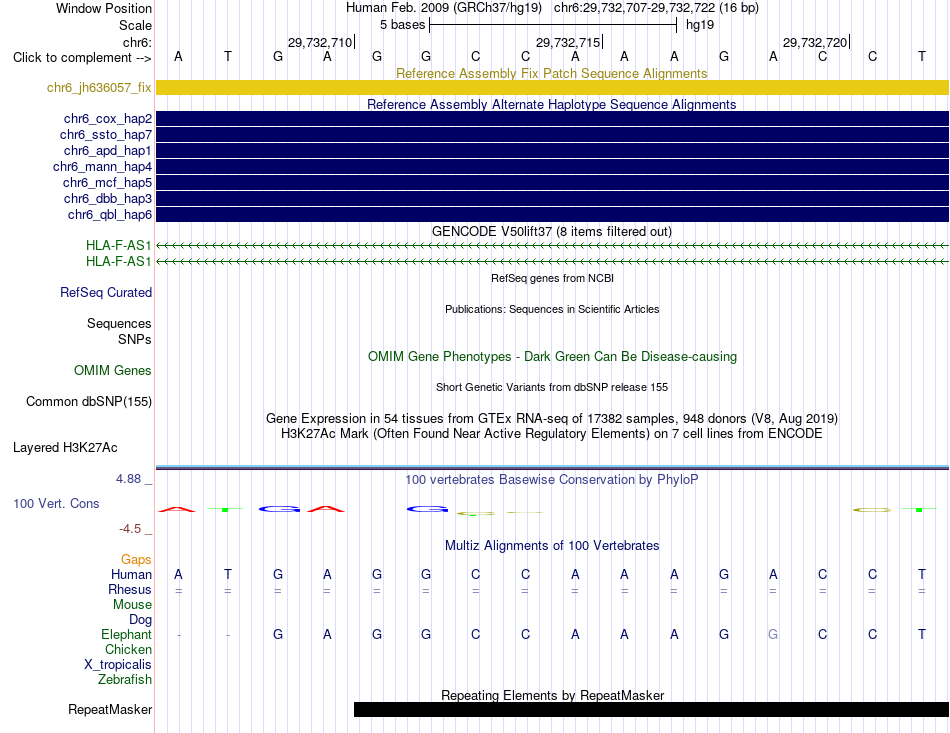The width and height of the screenshot is (950, 733).
Task: Click the chr6_qbl_hap6 dark blue alignment bar
Action: click(552, 214)
